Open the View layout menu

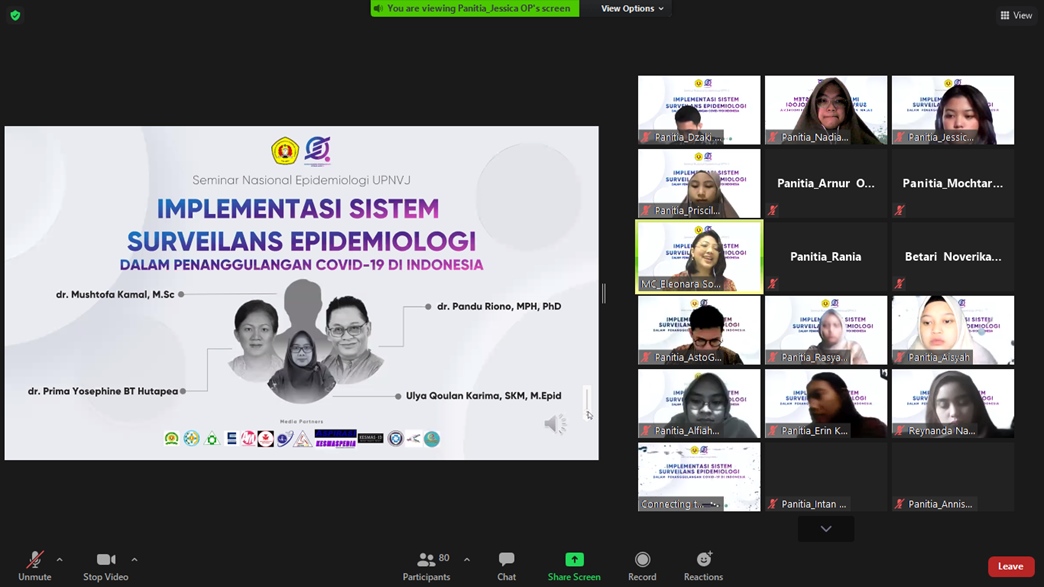click(x=1016, y=15)
